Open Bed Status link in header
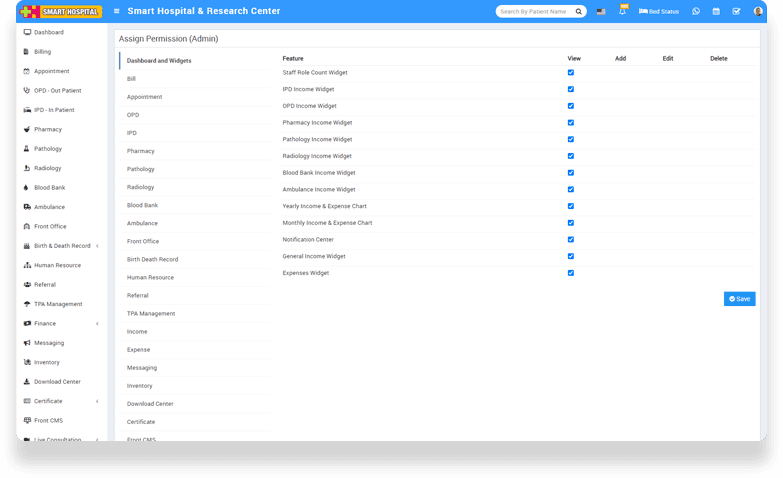783x478 pixels. pyautogui.click(x=659, y=11)
